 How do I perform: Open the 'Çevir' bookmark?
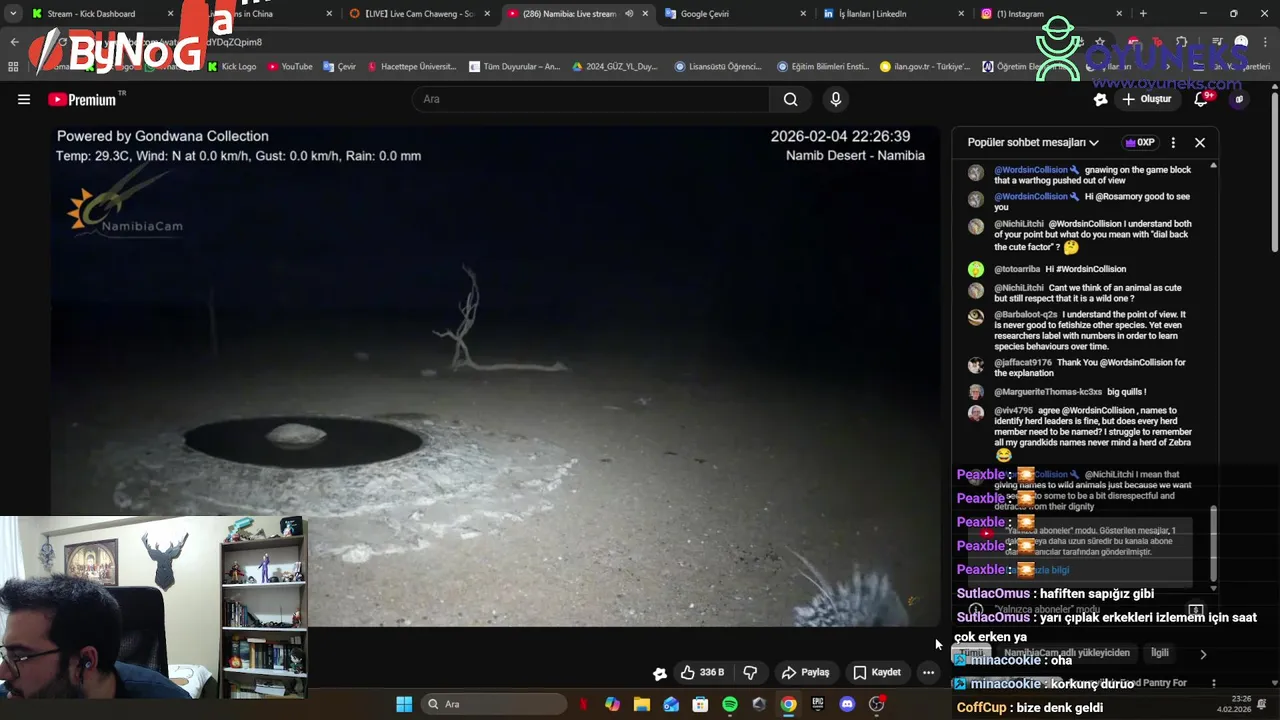(x=339, y=67)
